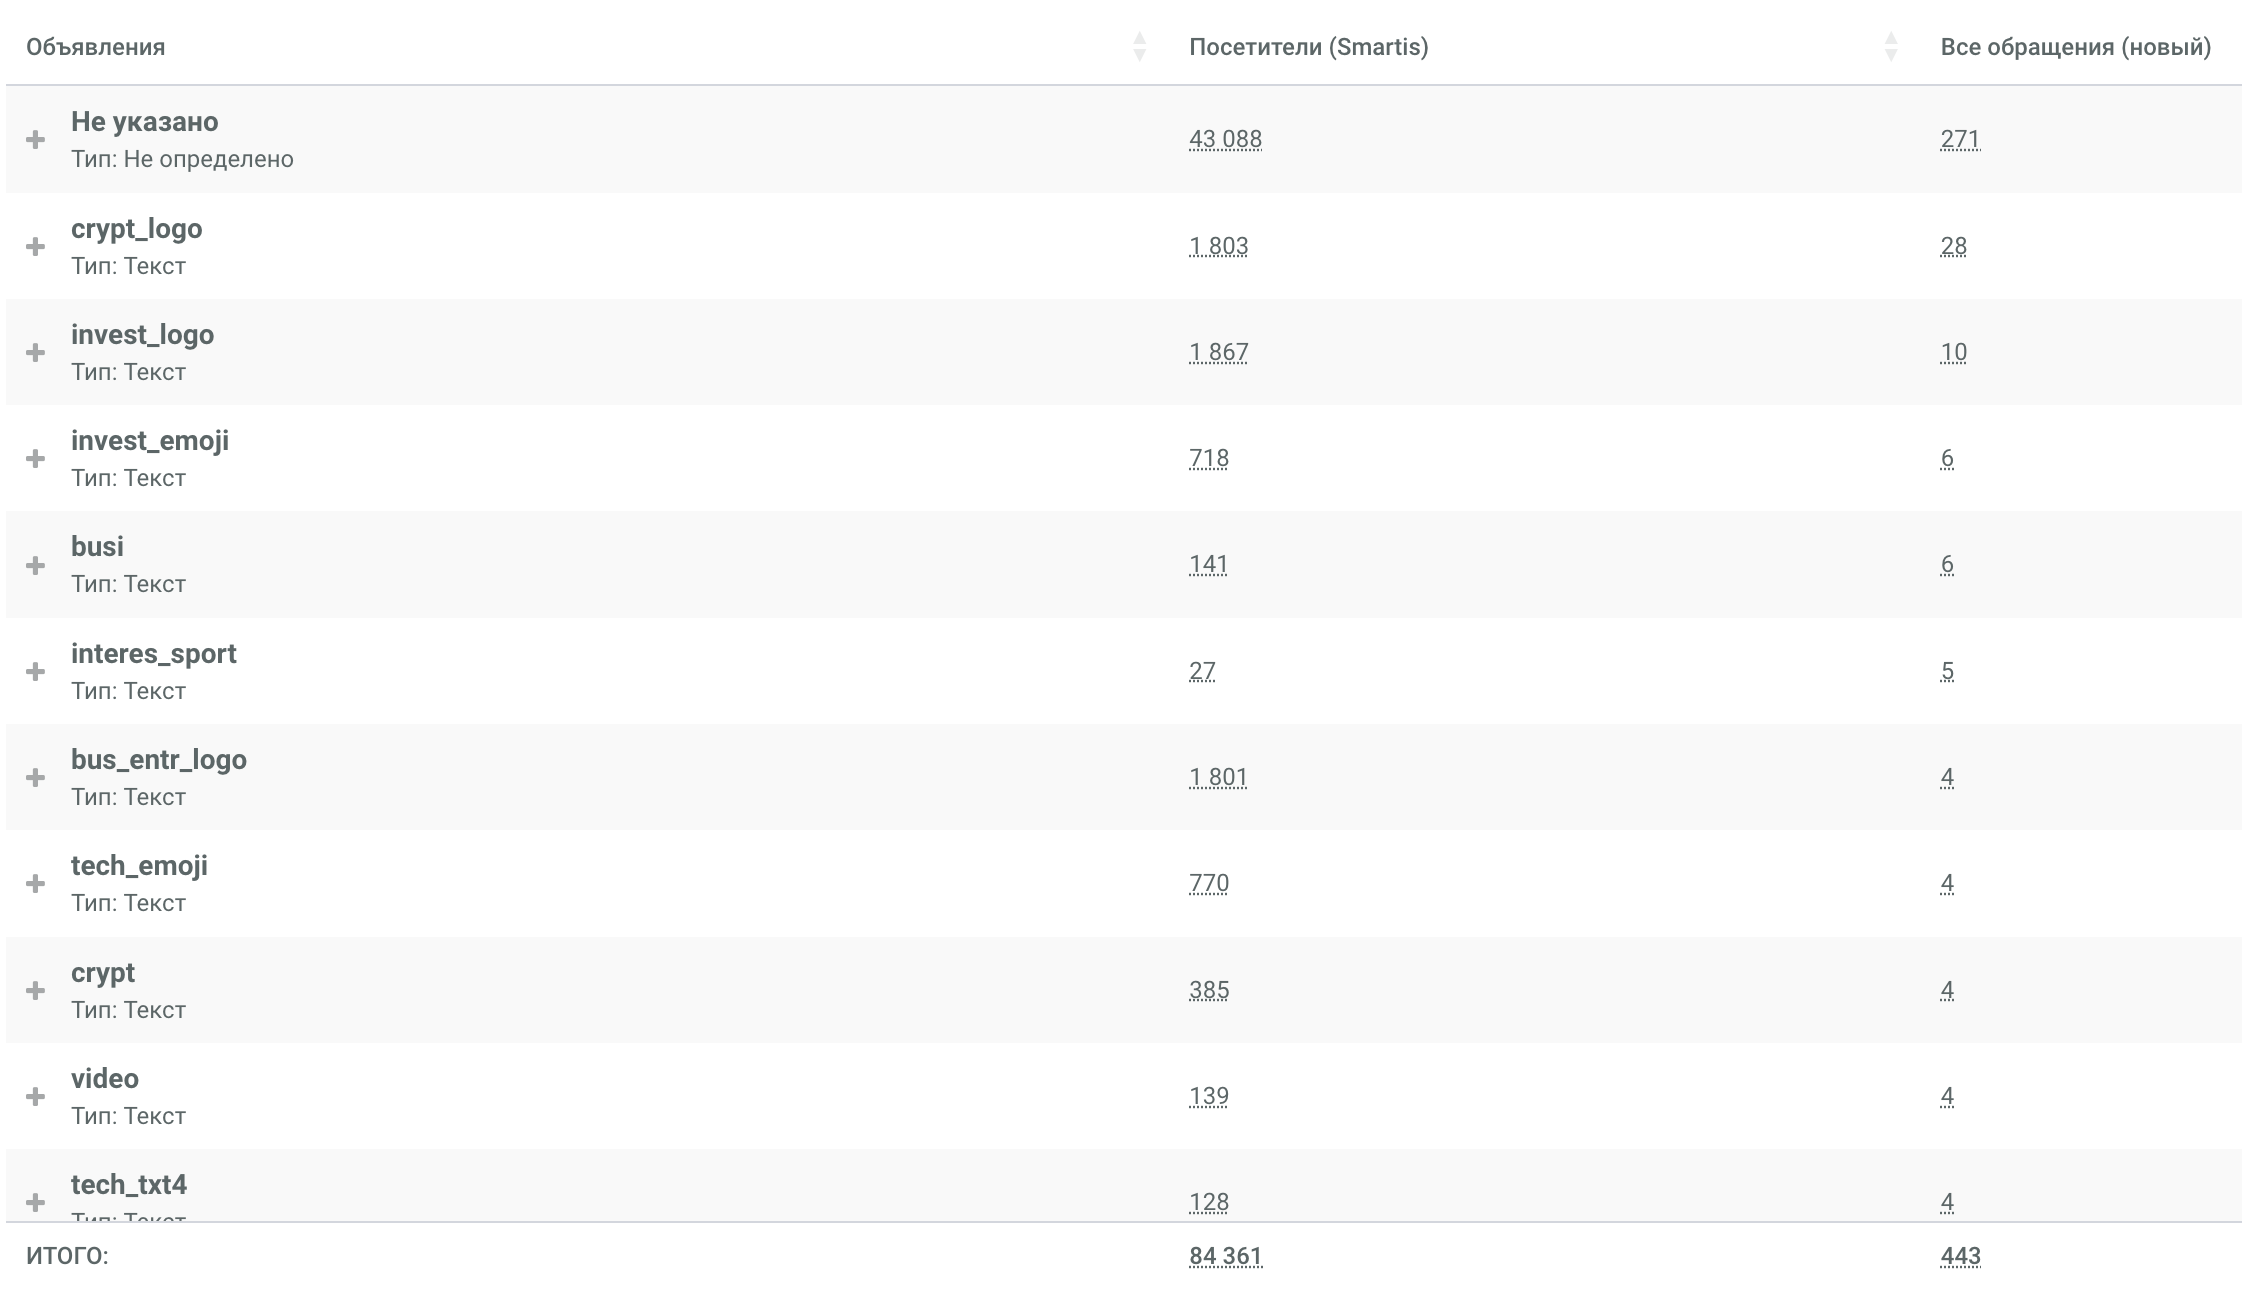Expand the crypt_logo row

click(36, 246)
